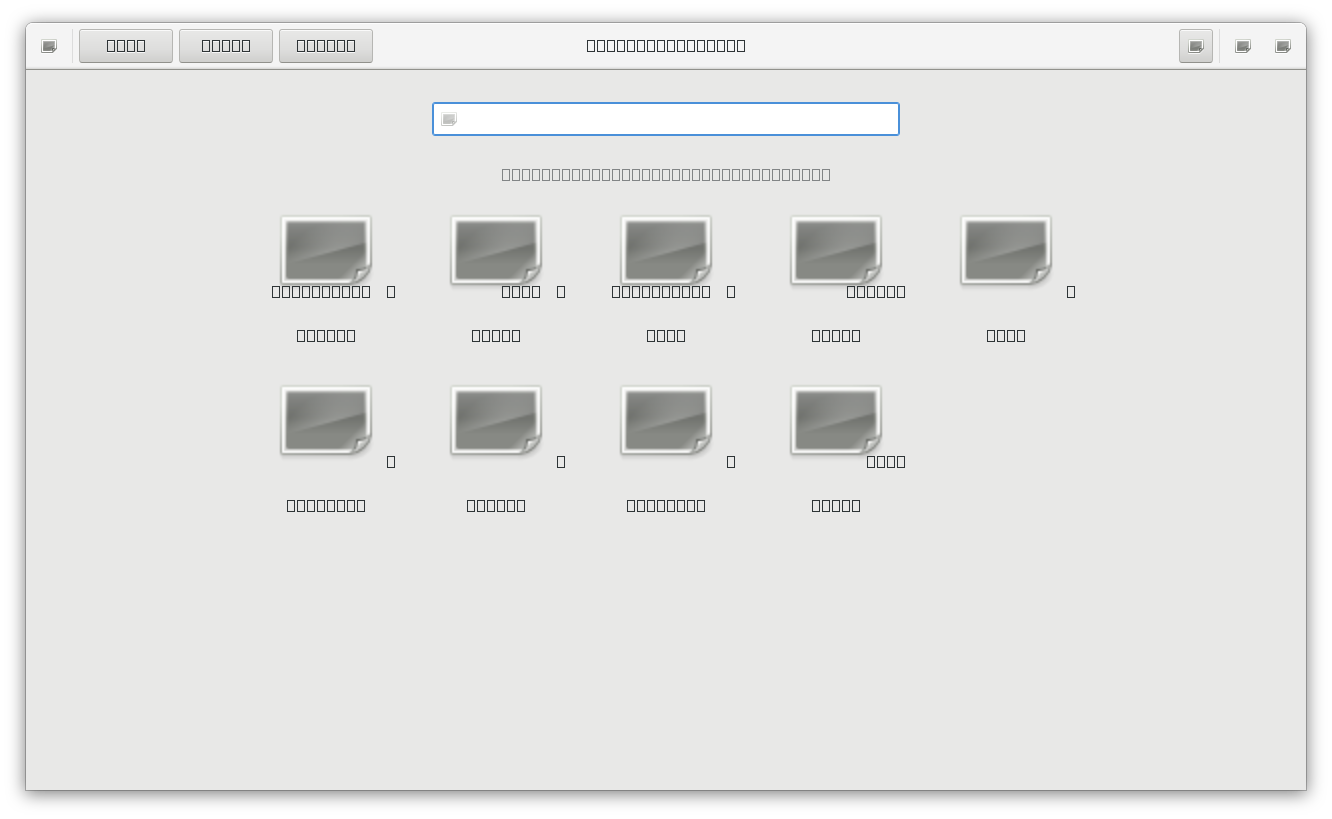The height and width of the screenshot is (819, 1332).
Task: Toggle the pressed icon button at header right
Action: tap(1195, 46)
